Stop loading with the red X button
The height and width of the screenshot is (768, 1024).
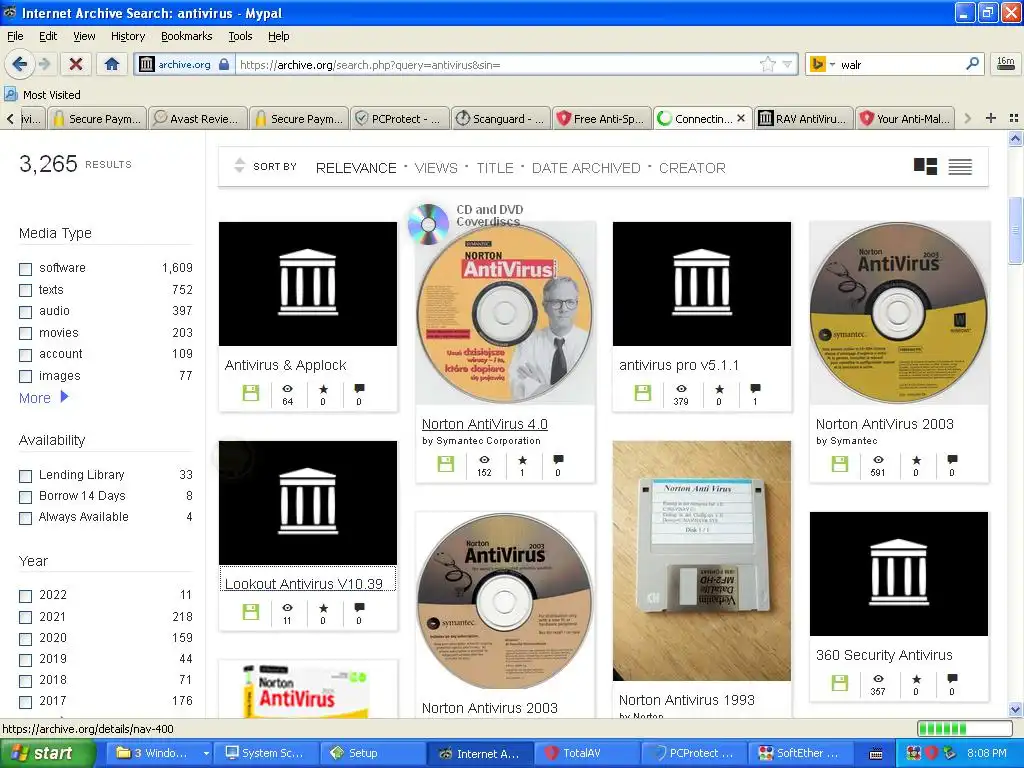click(x=76, y=64)
